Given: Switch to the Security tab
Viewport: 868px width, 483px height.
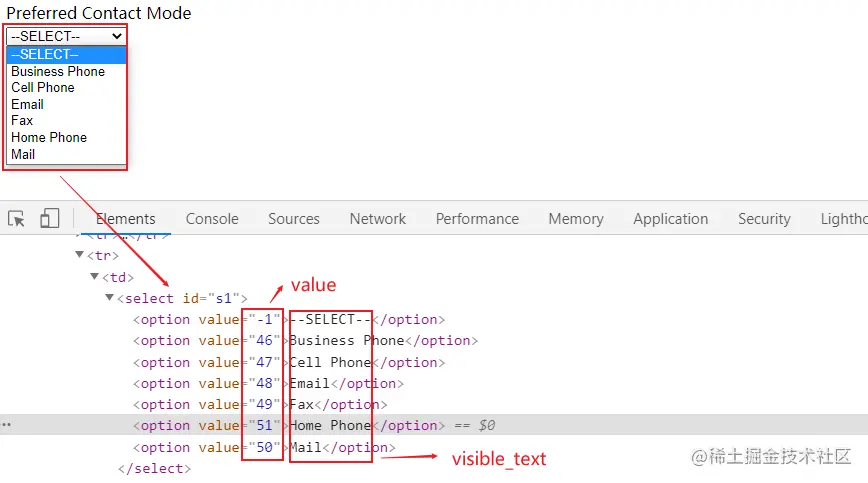Looking at the screenshot, I should click(764, 219).
